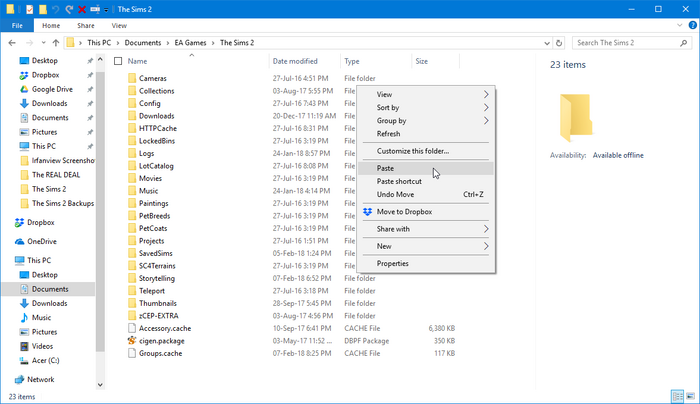
Task: Click the Properties checkmark icon in the title bar
Action: (29, 9)
